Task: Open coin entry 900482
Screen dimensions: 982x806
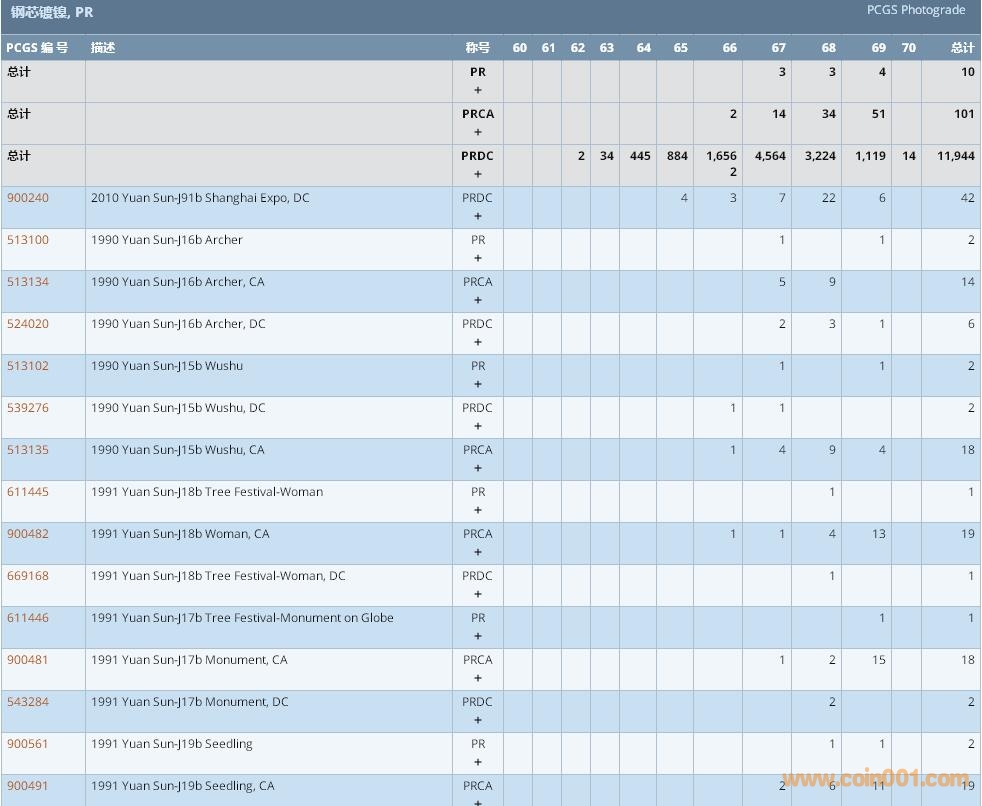Action: [x=28, y=534]
